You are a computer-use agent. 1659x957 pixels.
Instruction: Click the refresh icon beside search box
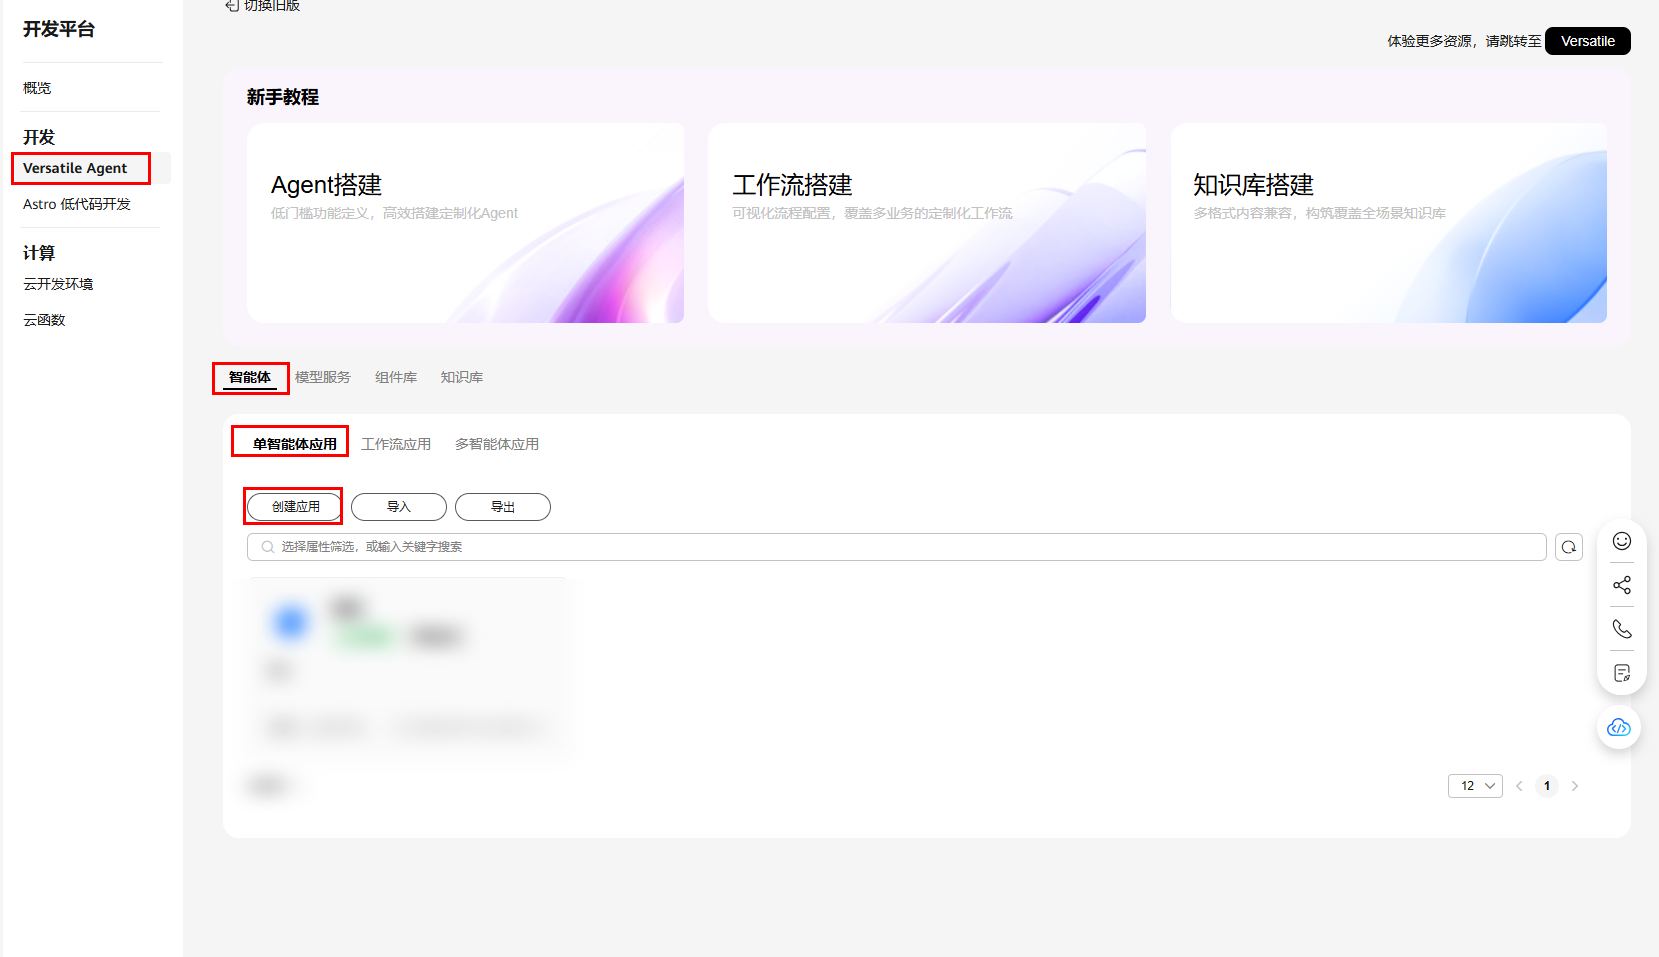pyautogui.click(x=1568, y=547)
